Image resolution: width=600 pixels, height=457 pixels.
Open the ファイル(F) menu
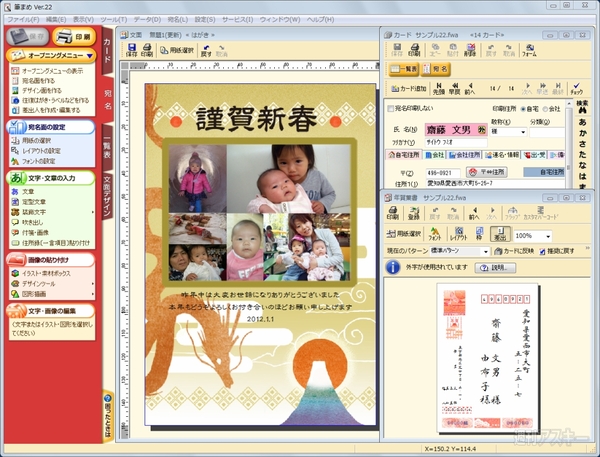23,19
